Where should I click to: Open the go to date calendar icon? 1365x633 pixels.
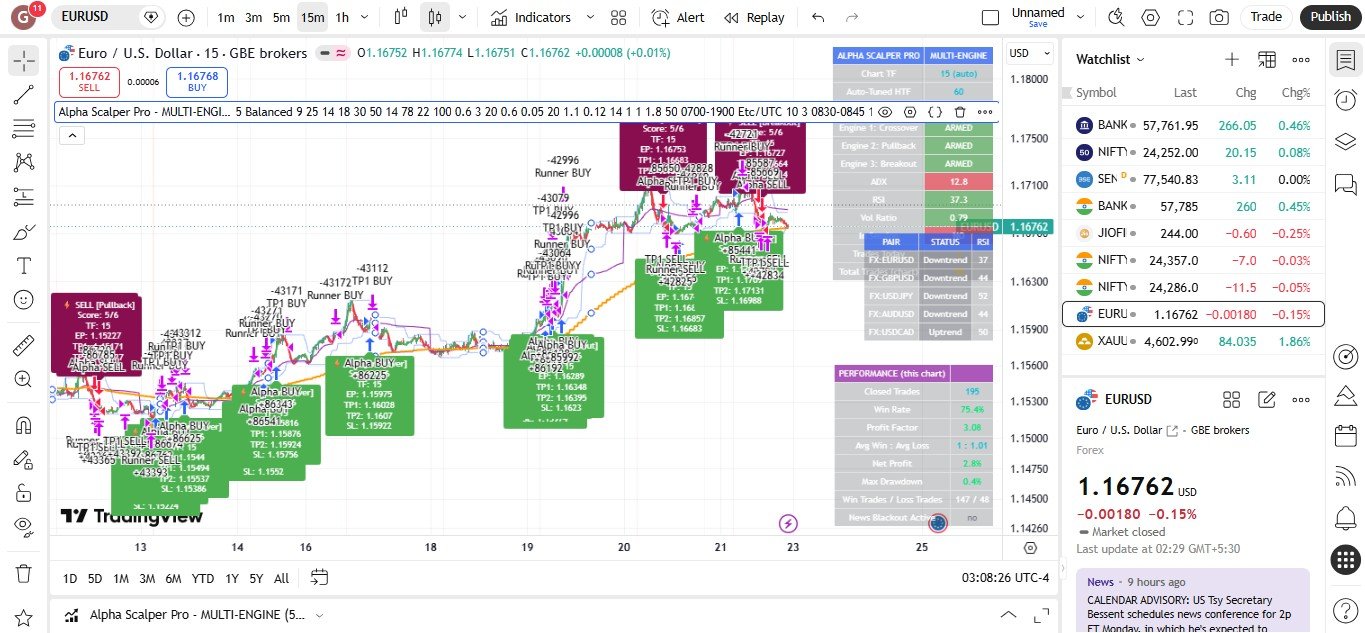pyautogui.click(x=319, y=577)
